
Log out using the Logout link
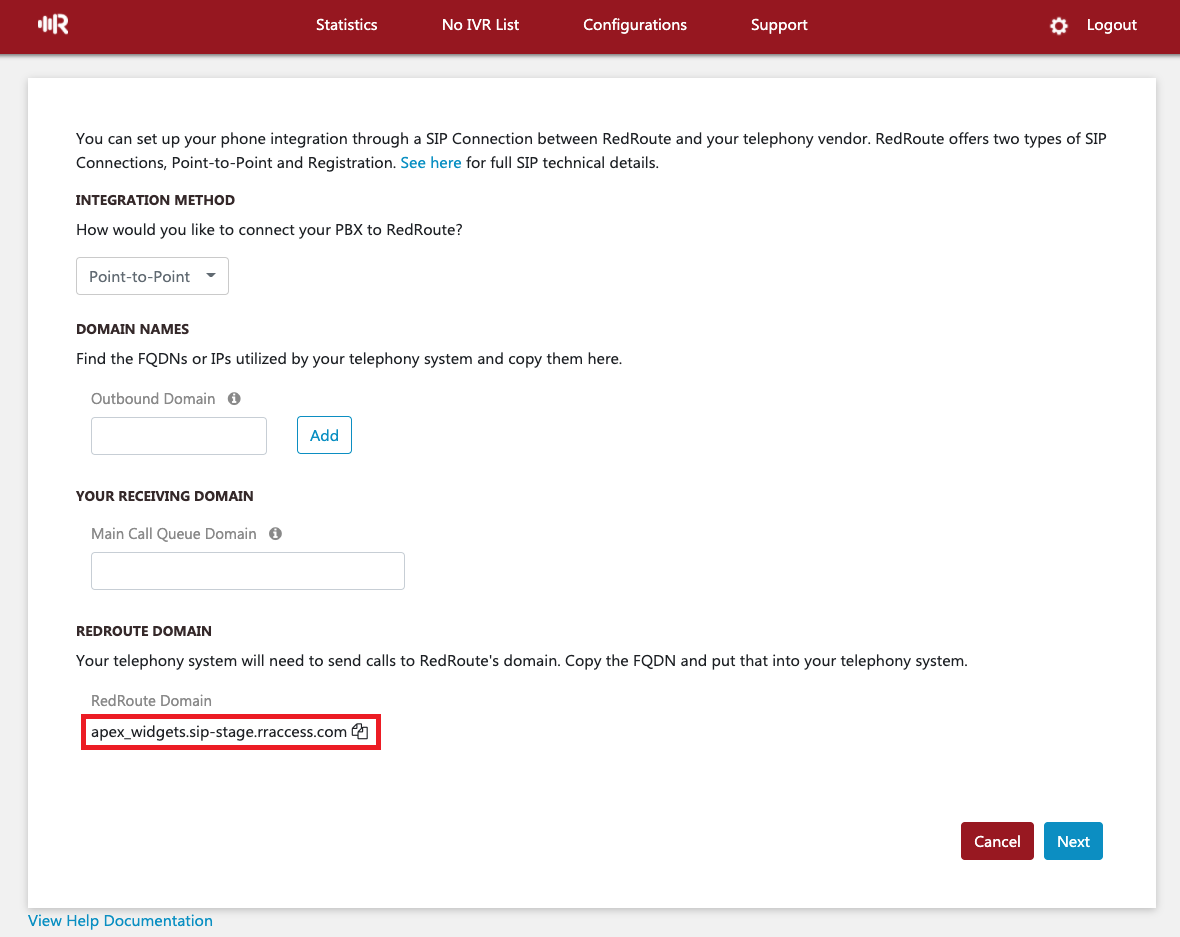pos(1112,25)
